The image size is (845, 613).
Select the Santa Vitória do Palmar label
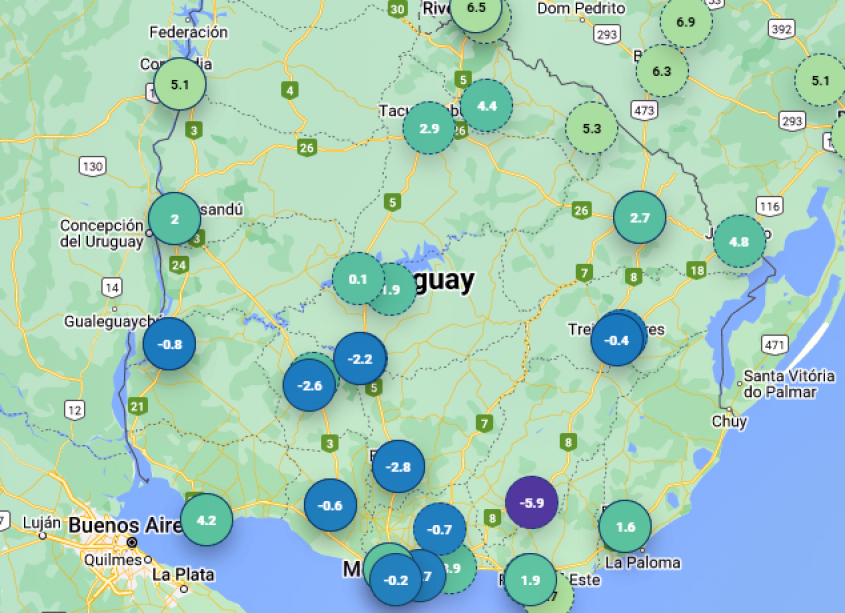click(x=788, y=383)
